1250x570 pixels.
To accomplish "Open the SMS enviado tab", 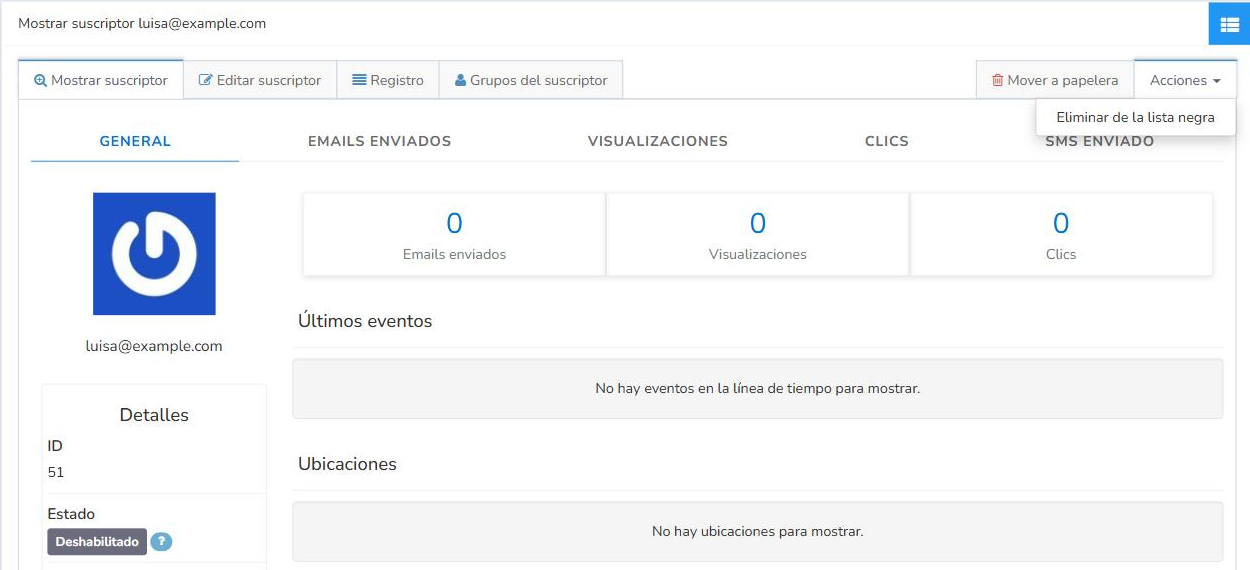I will (1099, 141).
